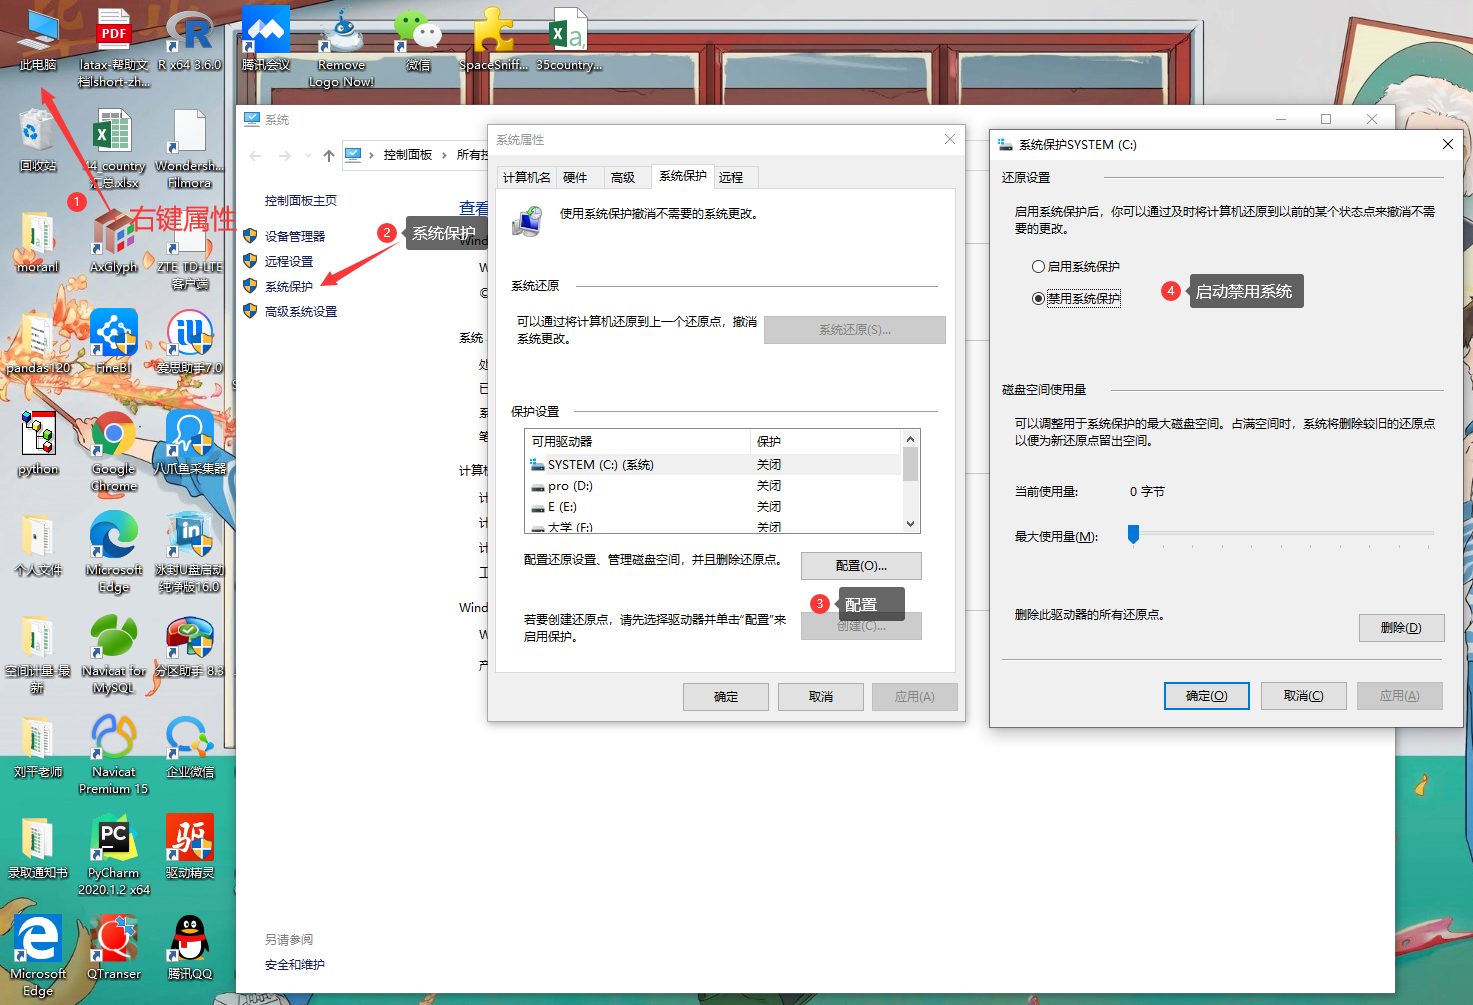Open Remove Logo Now! shortcut
Image resolution: width=1473 pixels, height=1005 pixels.
(342, 46)
